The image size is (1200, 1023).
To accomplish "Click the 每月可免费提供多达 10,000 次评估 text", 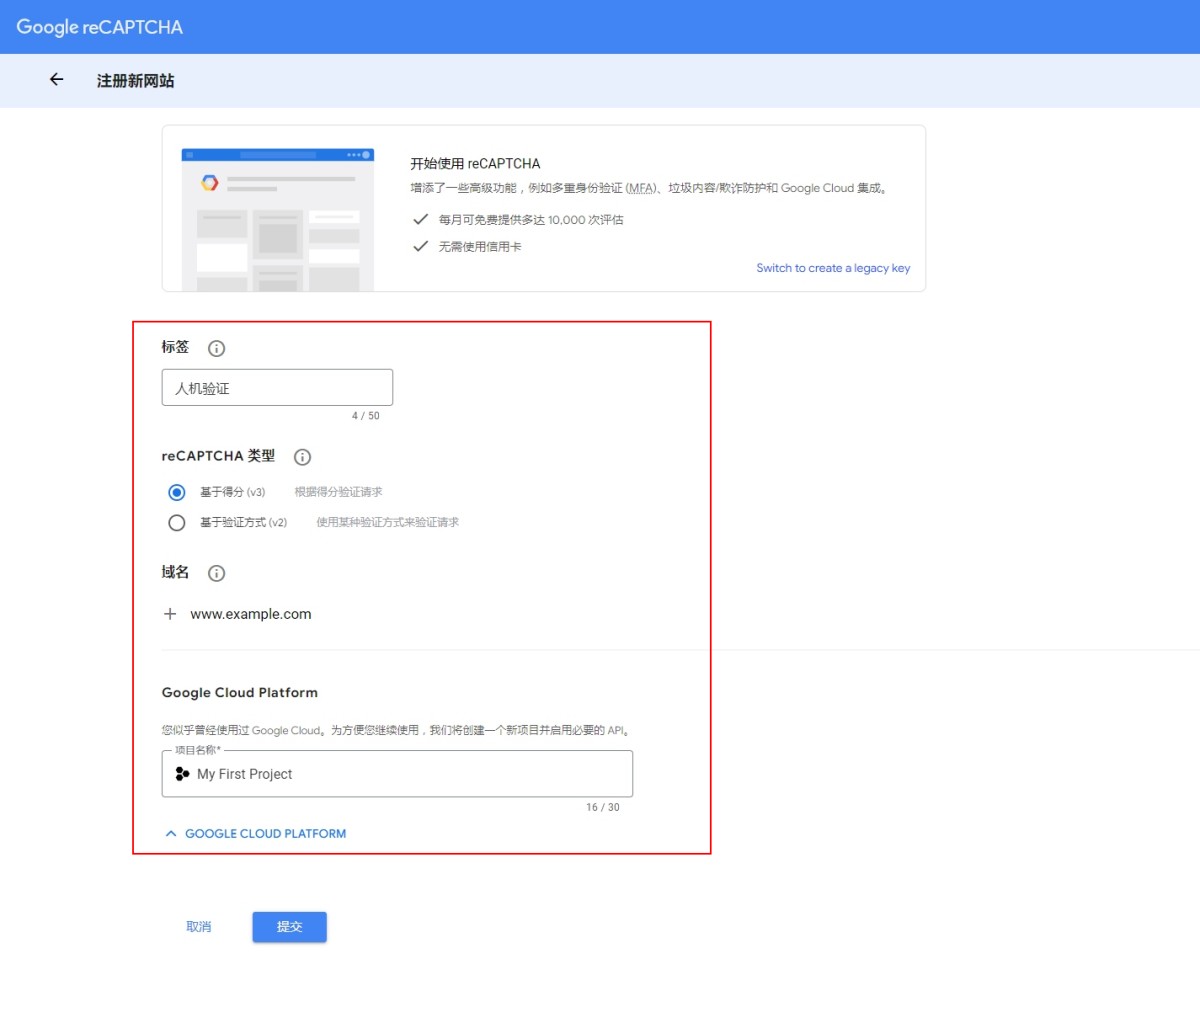I will (x=531, y=220).
